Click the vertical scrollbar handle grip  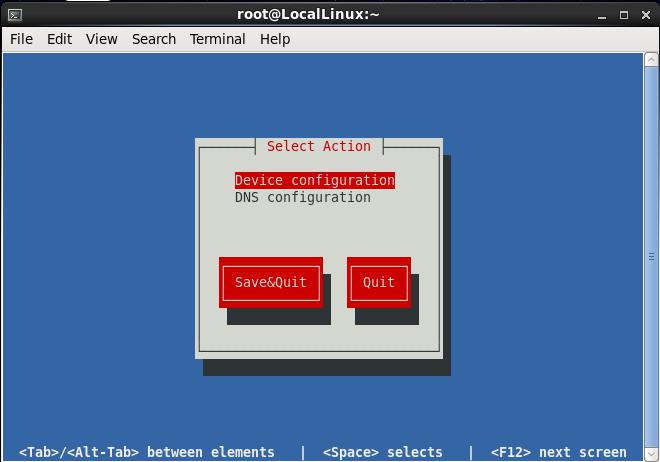651,256
